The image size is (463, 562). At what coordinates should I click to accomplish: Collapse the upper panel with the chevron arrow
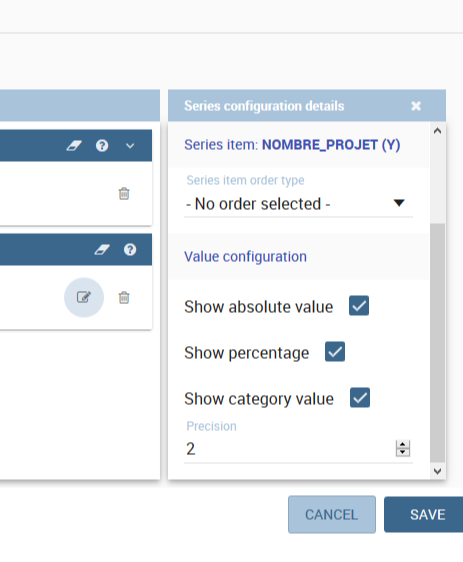[130, 146]
